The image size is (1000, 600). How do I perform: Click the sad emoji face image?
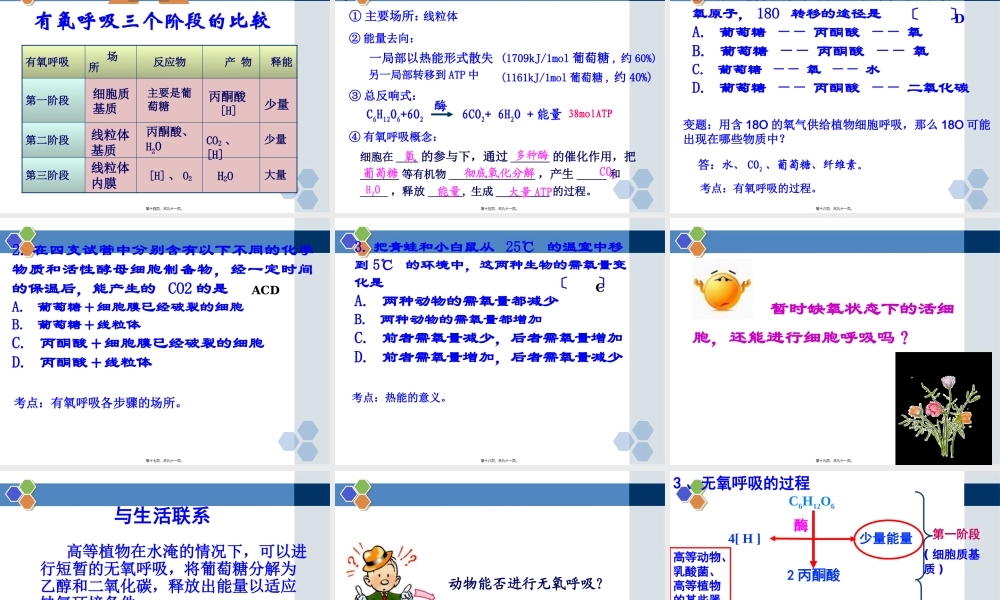[x=721, y=289]
